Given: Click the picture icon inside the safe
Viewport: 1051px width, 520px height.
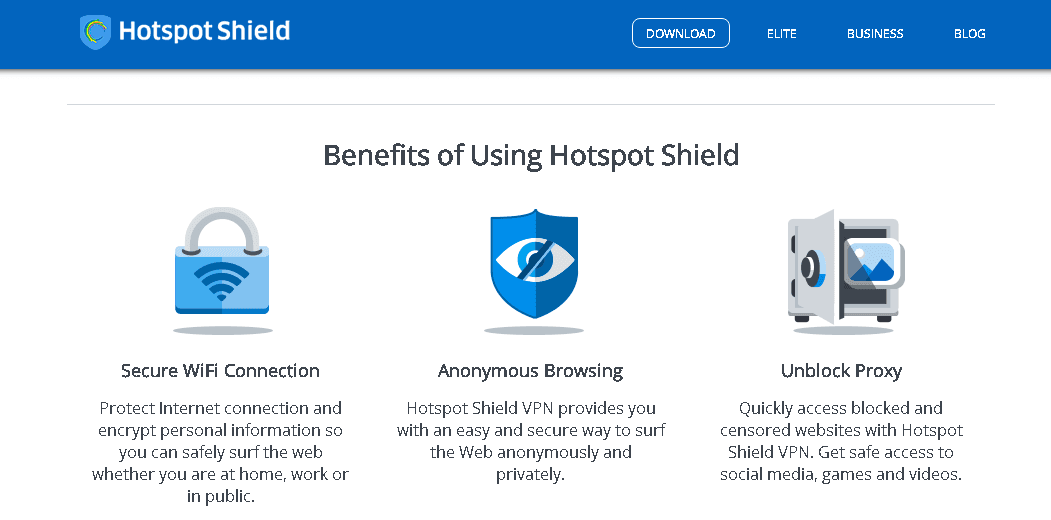Looking at the screenshot, I should 871,262.
